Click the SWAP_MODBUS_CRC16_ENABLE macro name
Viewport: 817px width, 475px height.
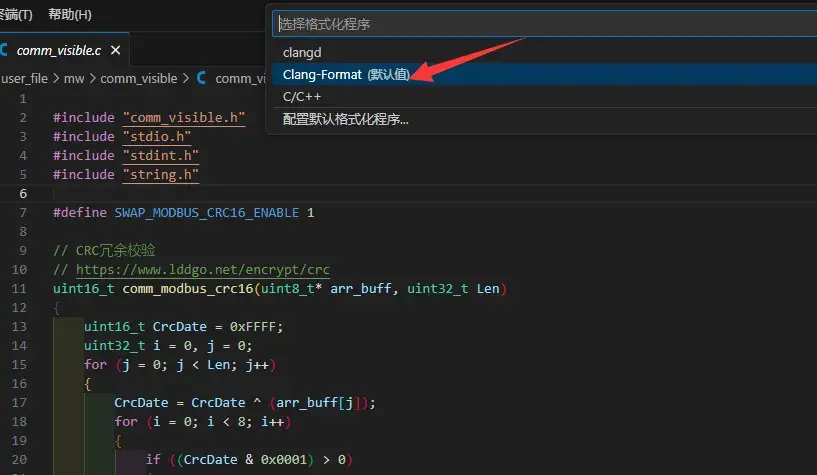(x=207, y=212)
